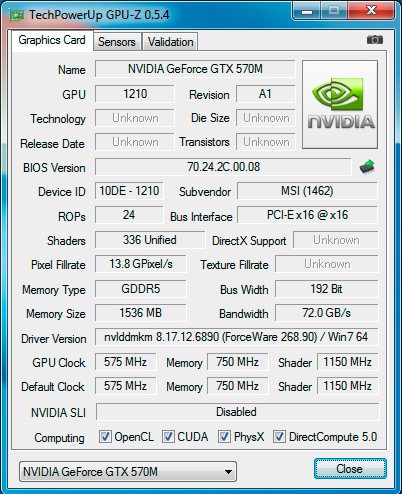Image resolution: width=402 pixels, height=494 pixels.
Task: Click the NVIDIA SLI Disabled field
Action: coord(237,412)
